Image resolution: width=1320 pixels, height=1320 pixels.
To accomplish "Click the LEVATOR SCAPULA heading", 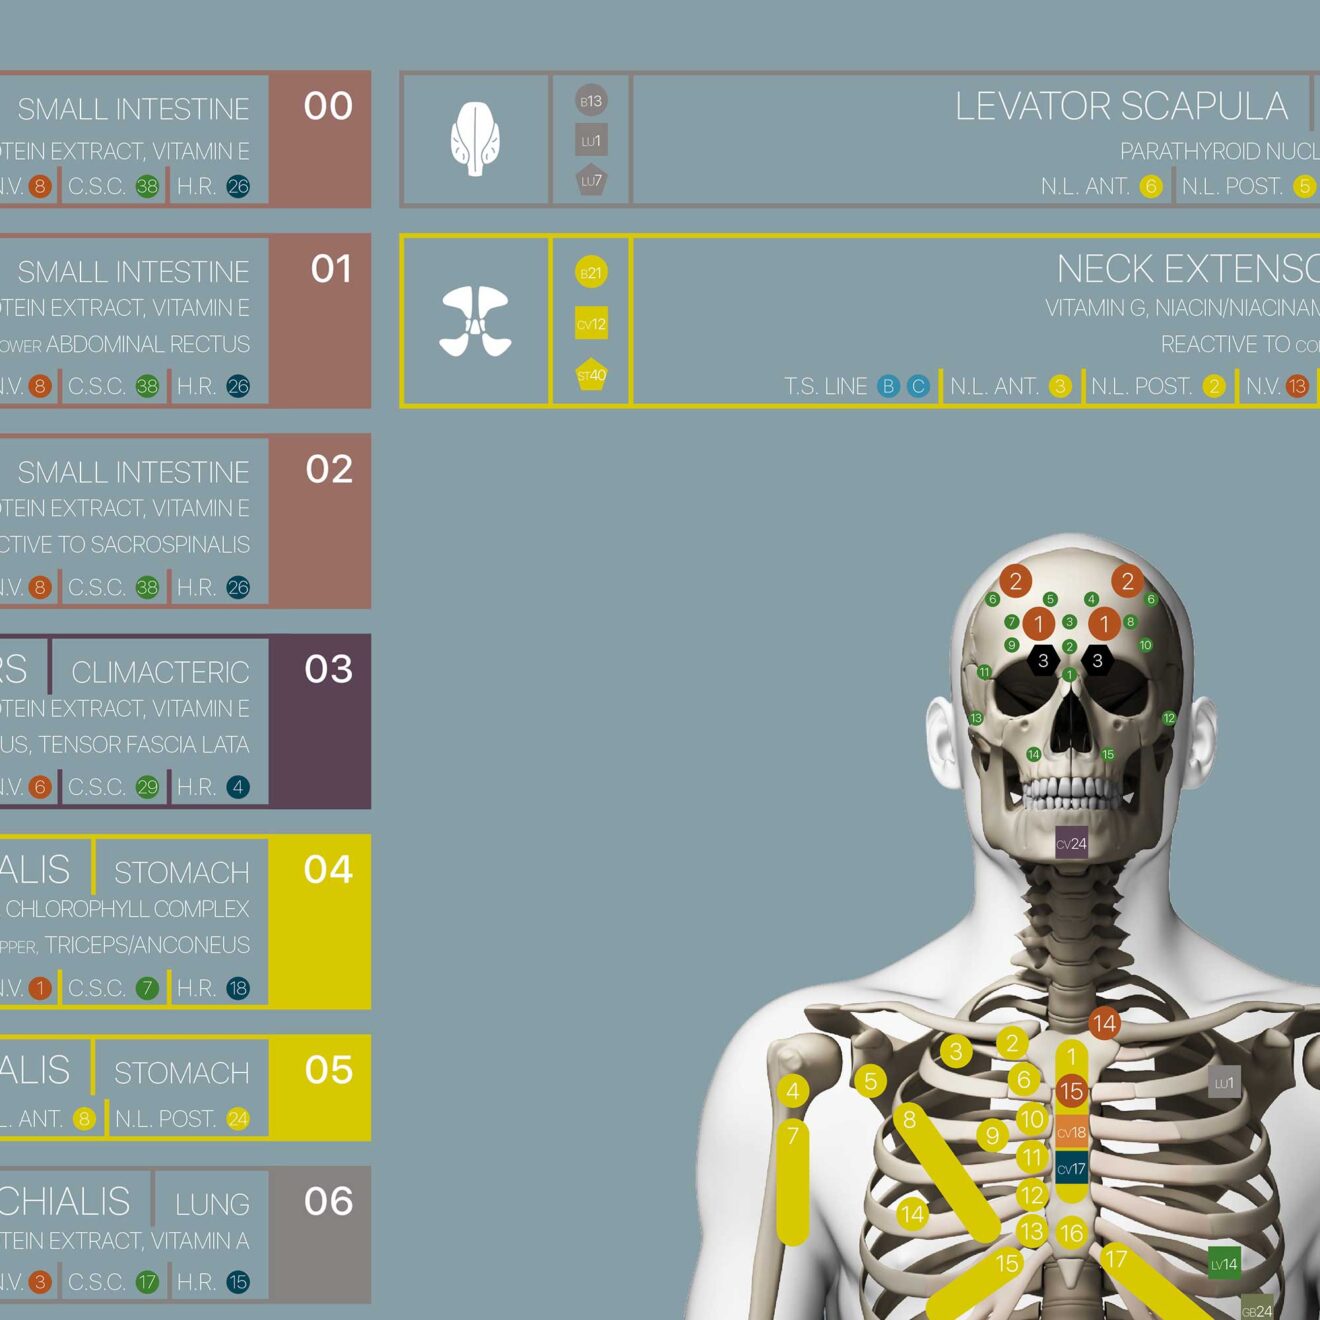I will [x=1121, y=106].
